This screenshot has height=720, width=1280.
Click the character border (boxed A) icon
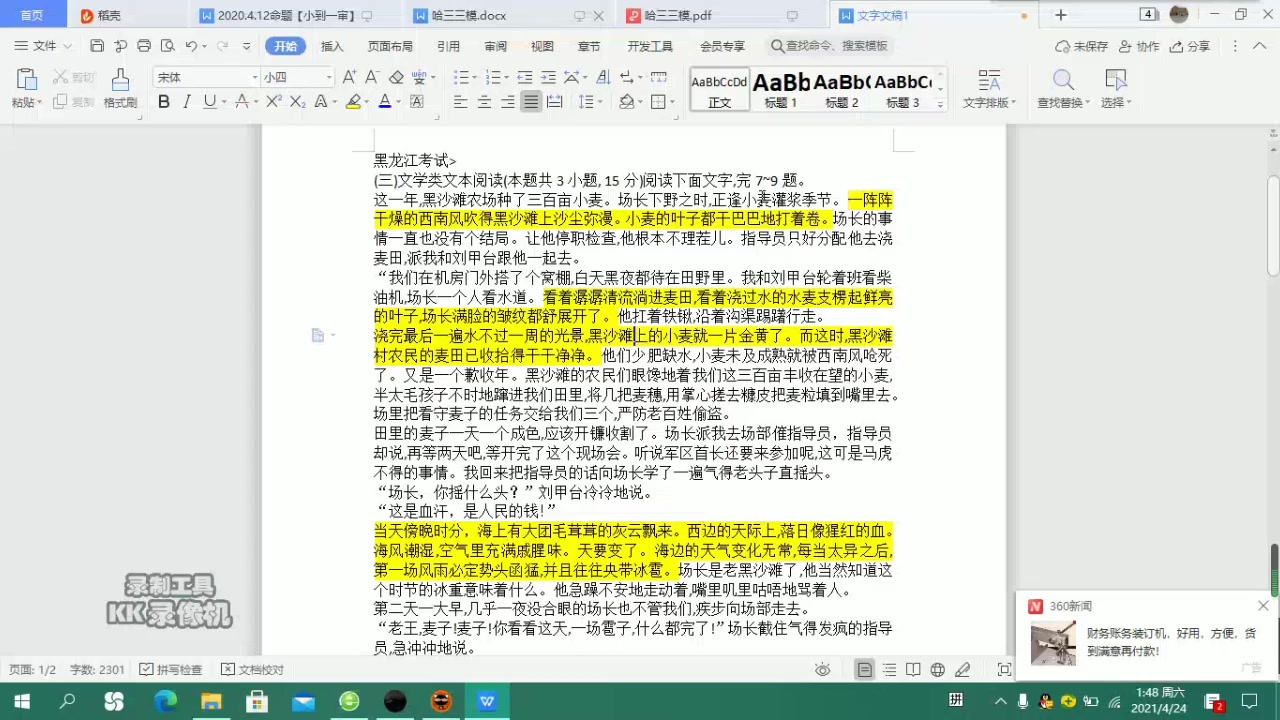[417, 102]
